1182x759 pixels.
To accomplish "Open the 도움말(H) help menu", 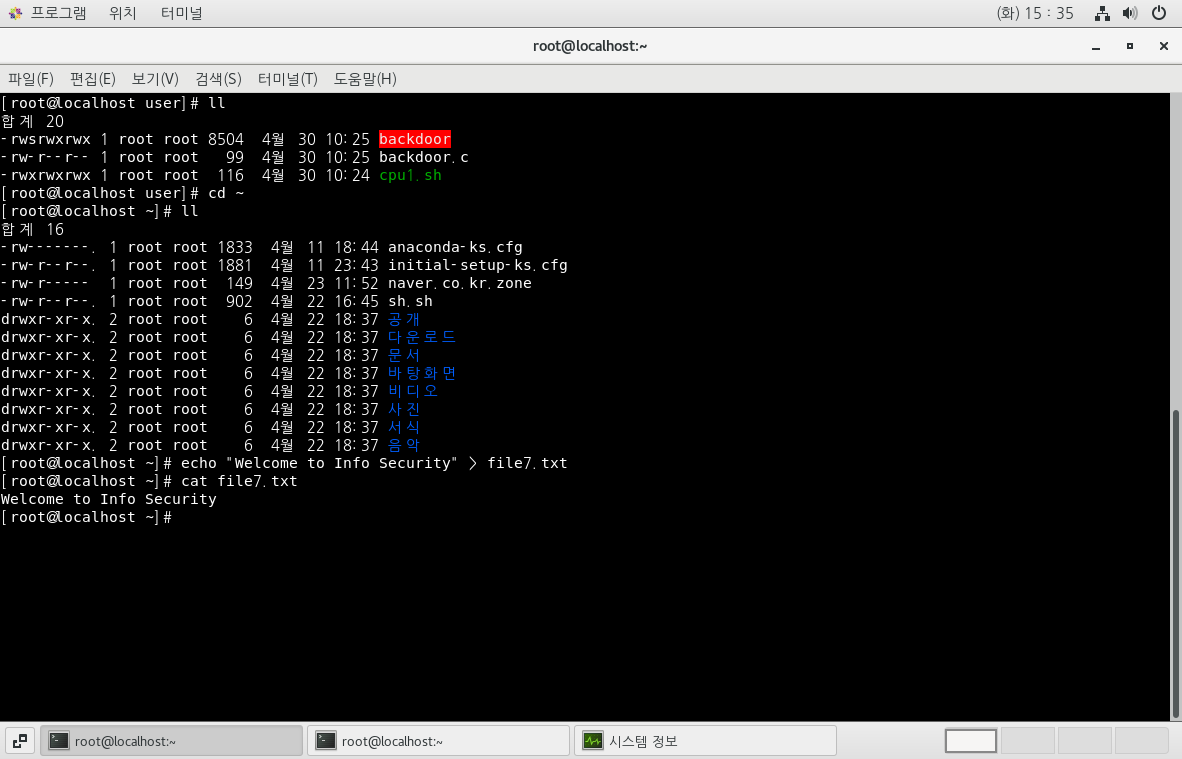I will click(365, 78).
